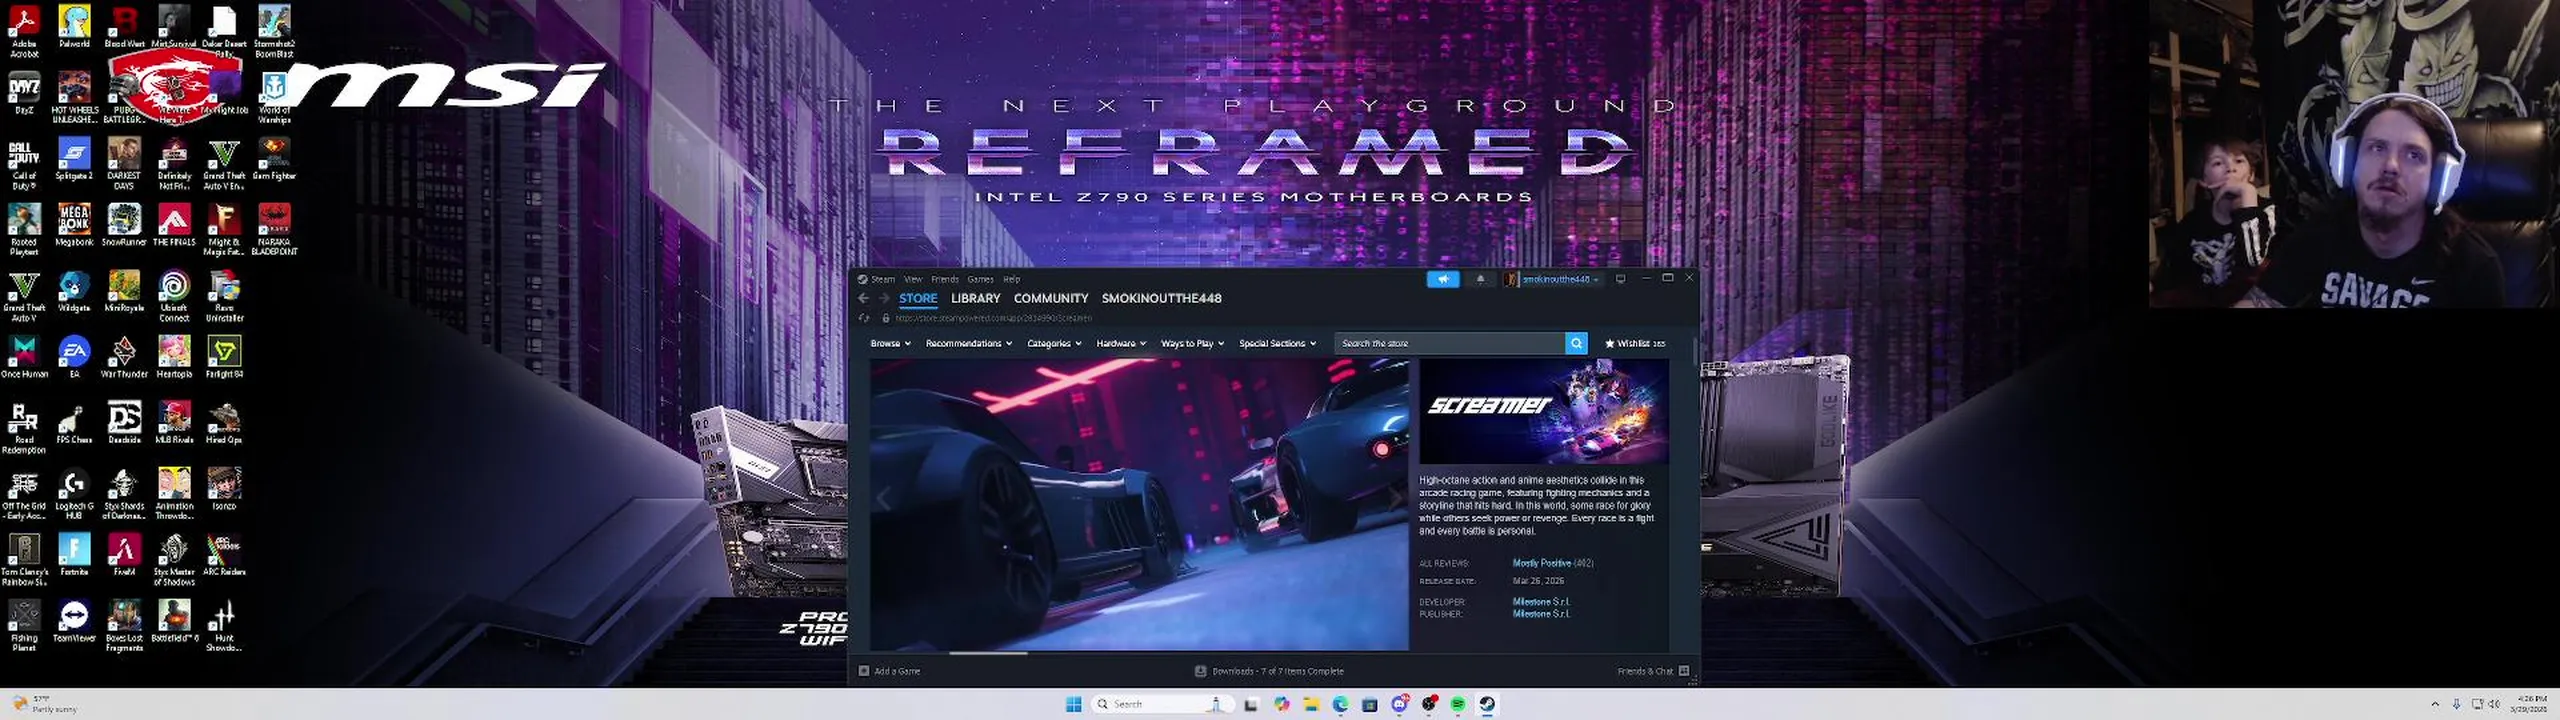The width and height of the screenshot is (2560, 720).
Task: Switch to the COMMUNITY tab
Action: 1051,298
